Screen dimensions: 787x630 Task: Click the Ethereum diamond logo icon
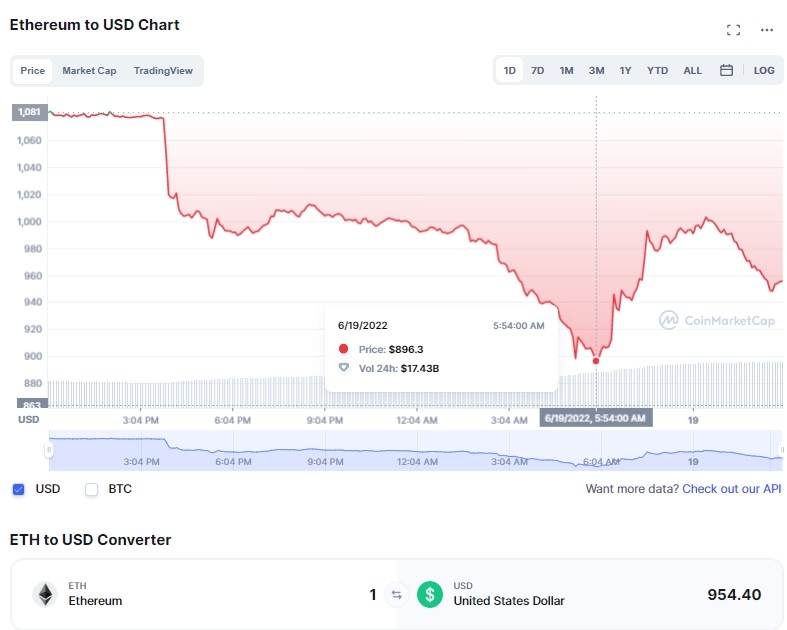coord(45,594)
